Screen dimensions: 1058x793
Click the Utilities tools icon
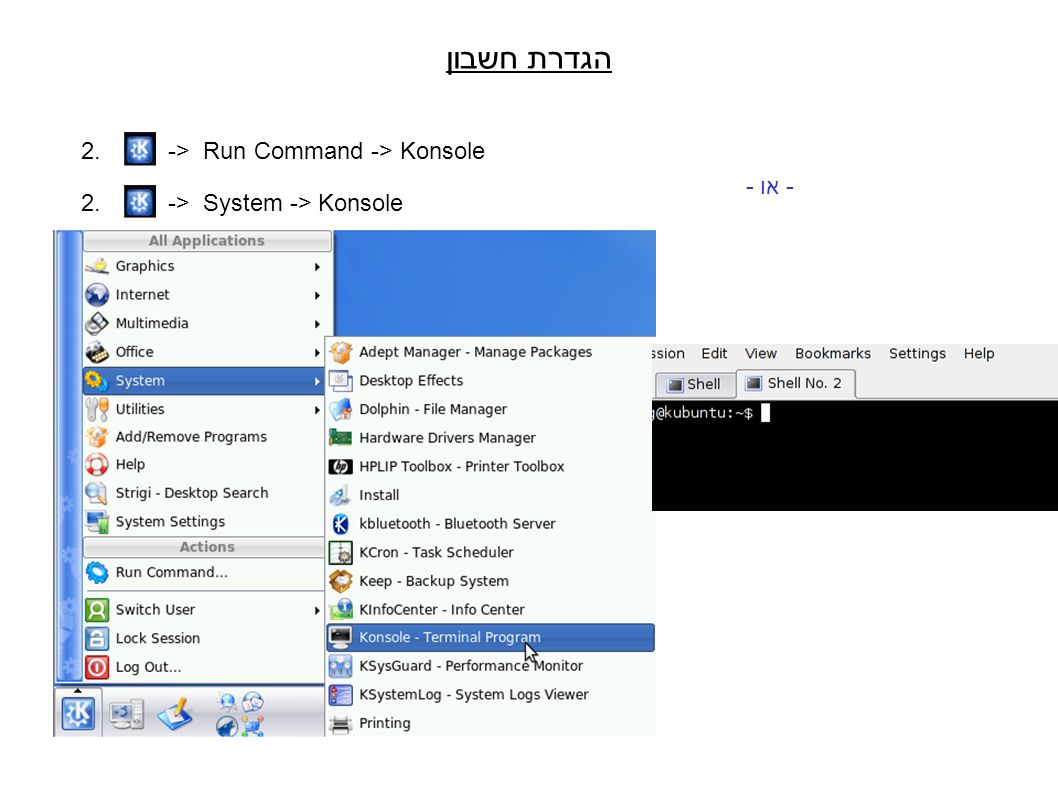point(97,409)
